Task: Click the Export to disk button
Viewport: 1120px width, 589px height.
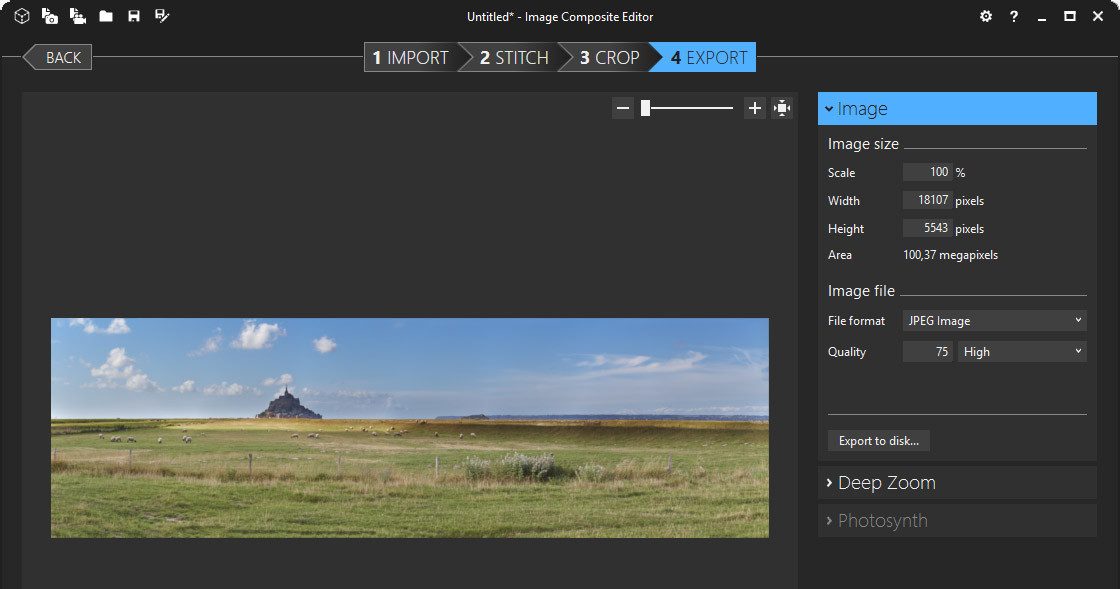Action: [x=878, y=440]
